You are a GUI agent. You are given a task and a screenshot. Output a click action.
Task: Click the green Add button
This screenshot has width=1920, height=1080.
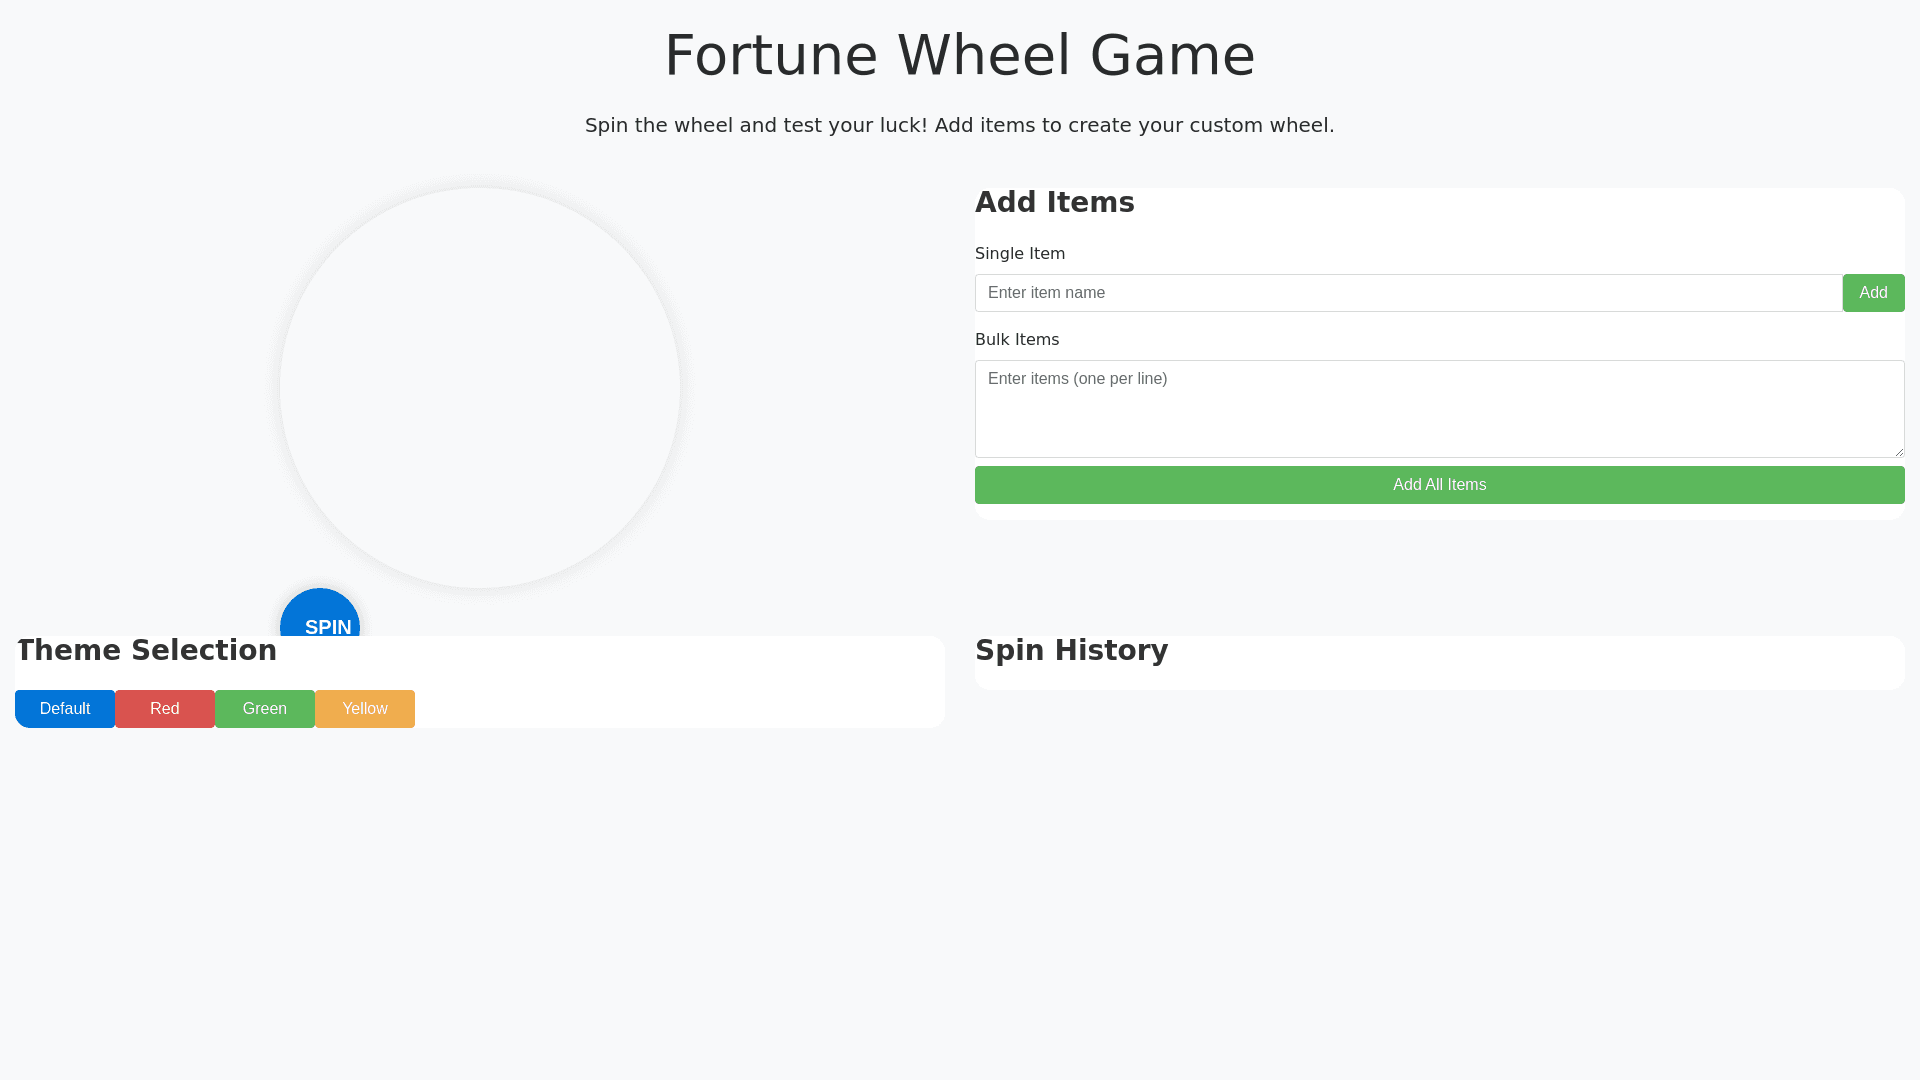point(1873,293)
